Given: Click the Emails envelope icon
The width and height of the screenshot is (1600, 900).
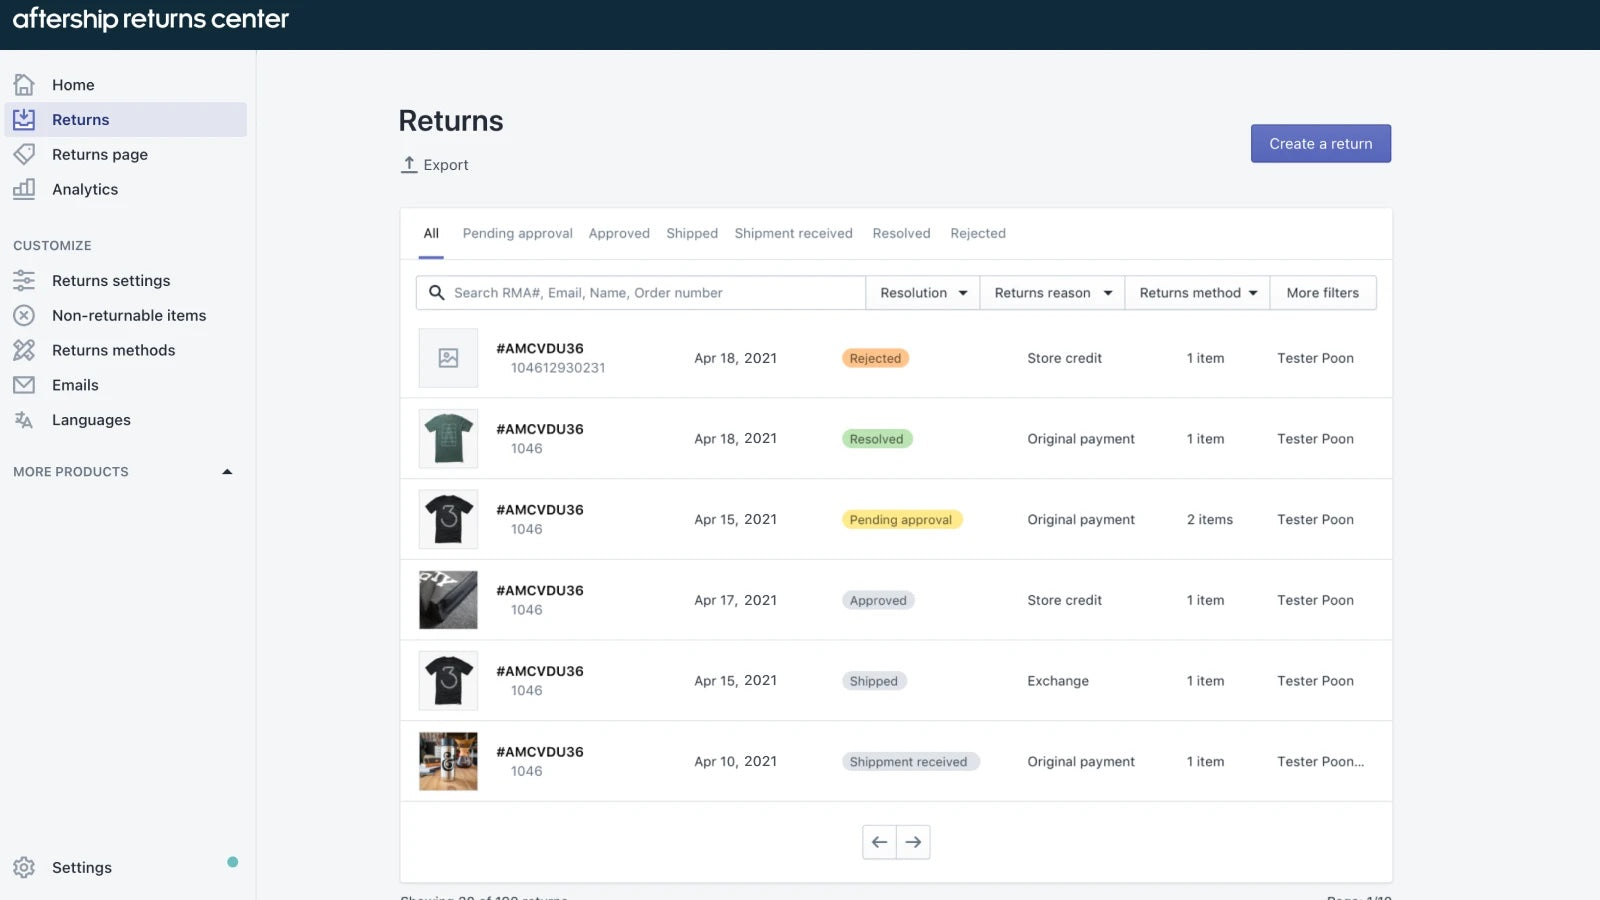Looking at the screenshot, I should tap(24, 385).
